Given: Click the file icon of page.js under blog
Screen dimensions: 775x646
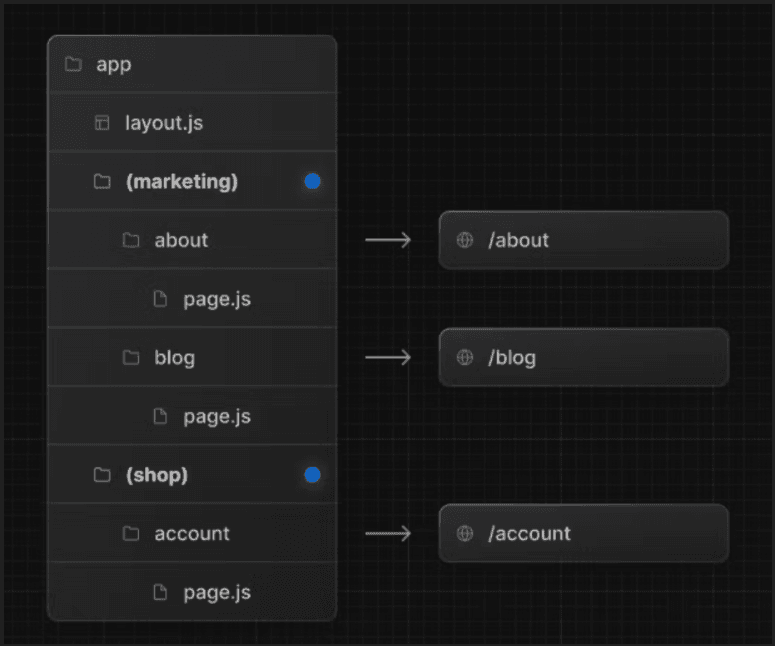Looking at the screenshot, I should pyautogui.click(x=160, y=416).
